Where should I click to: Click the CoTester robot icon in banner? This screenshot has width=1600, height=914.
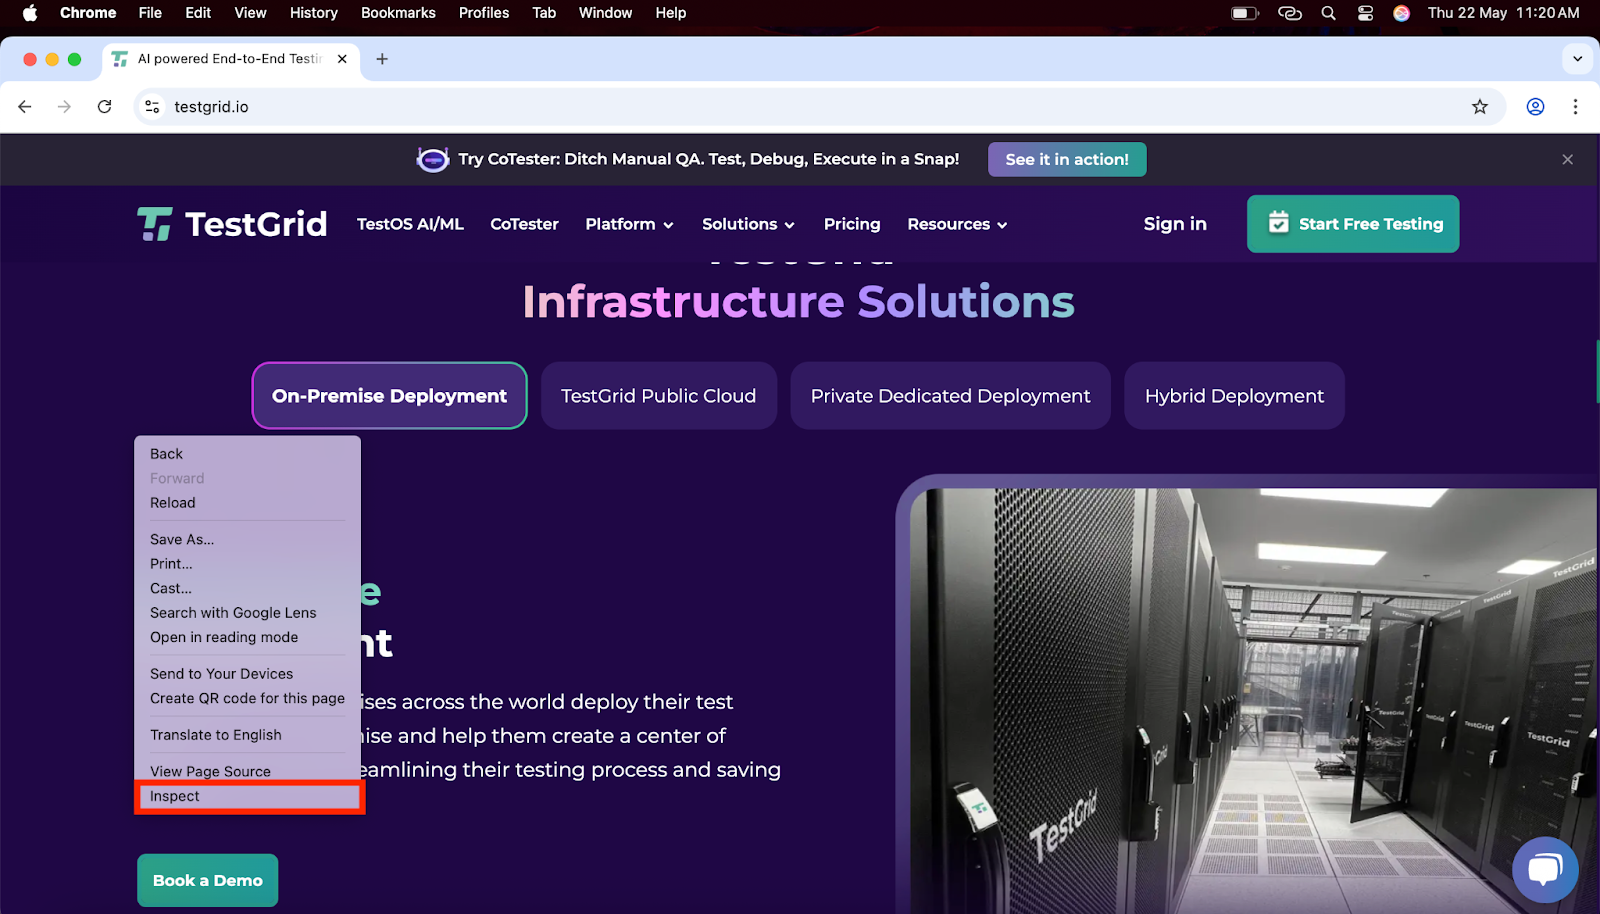432,159
